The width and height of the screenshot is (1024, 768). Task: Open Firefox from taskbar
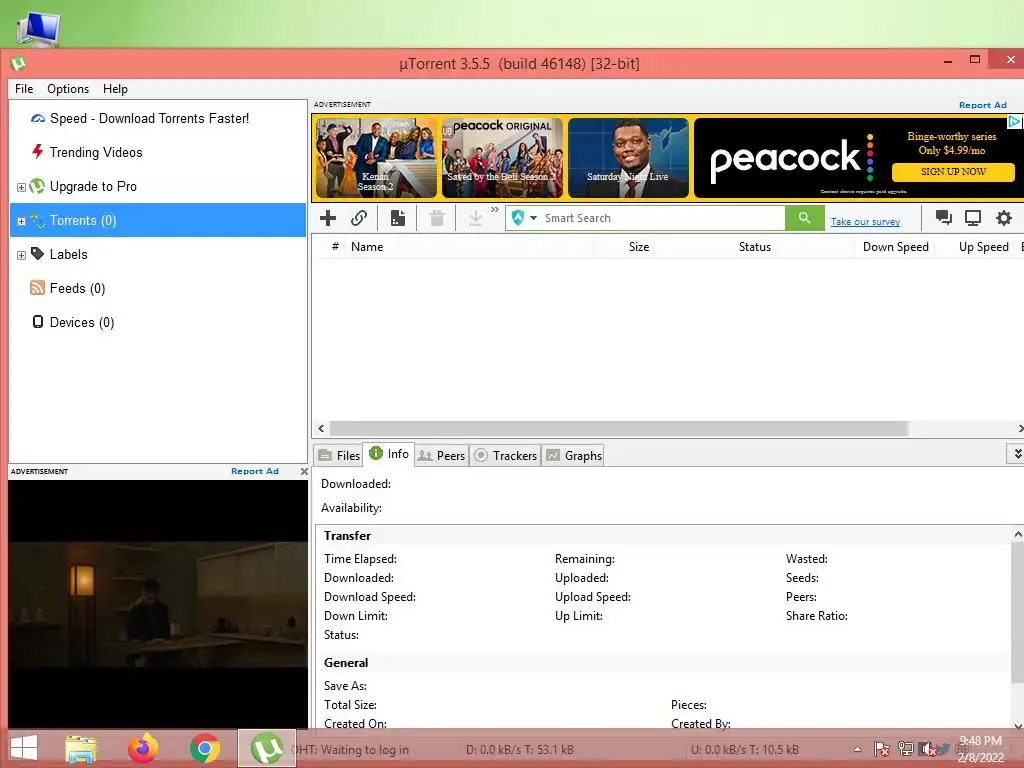pyautogui.click(x=143, y=748)
